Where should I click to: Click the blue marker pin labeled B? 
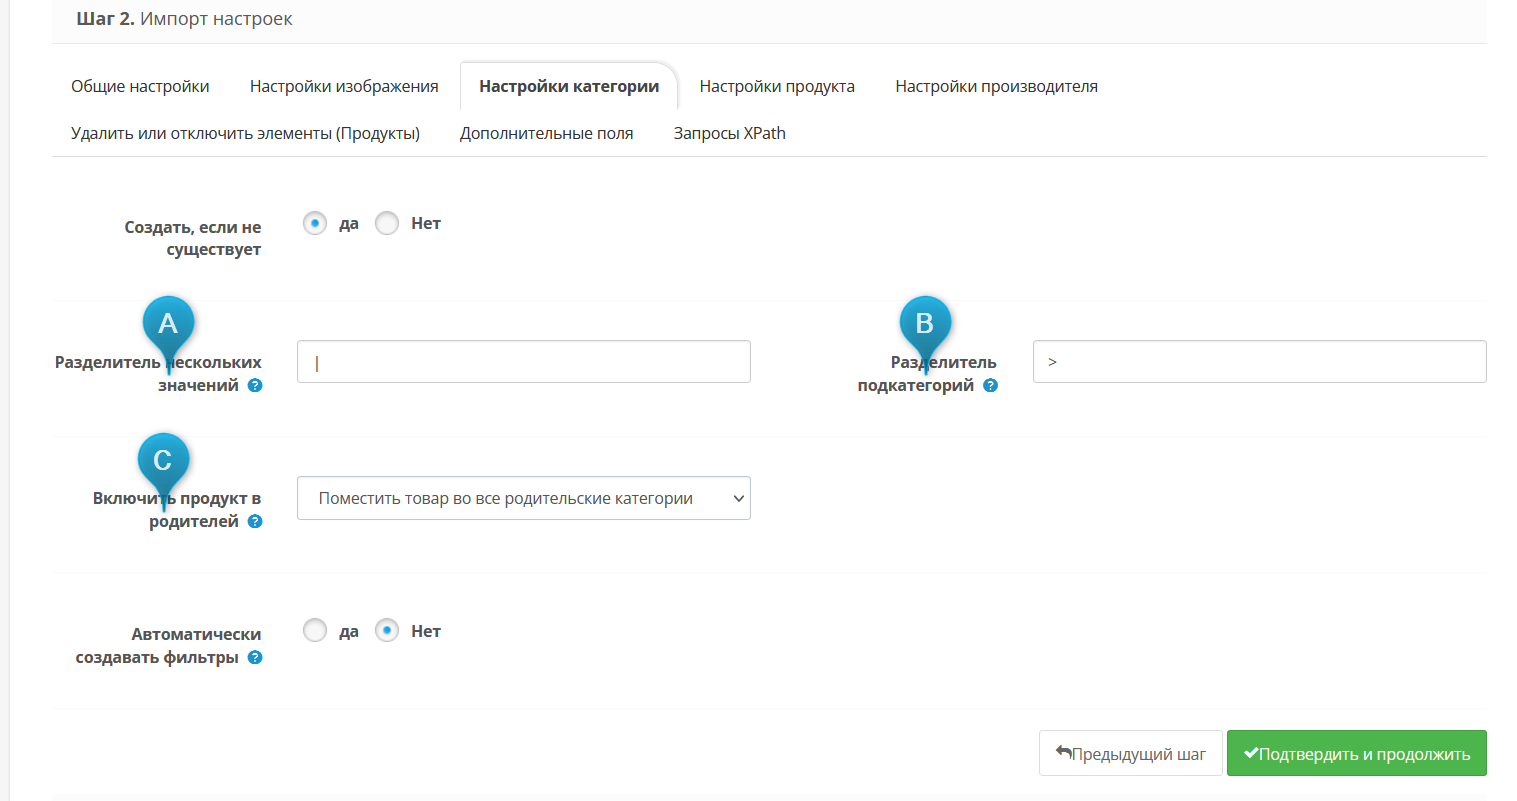[x=925, y=324]
